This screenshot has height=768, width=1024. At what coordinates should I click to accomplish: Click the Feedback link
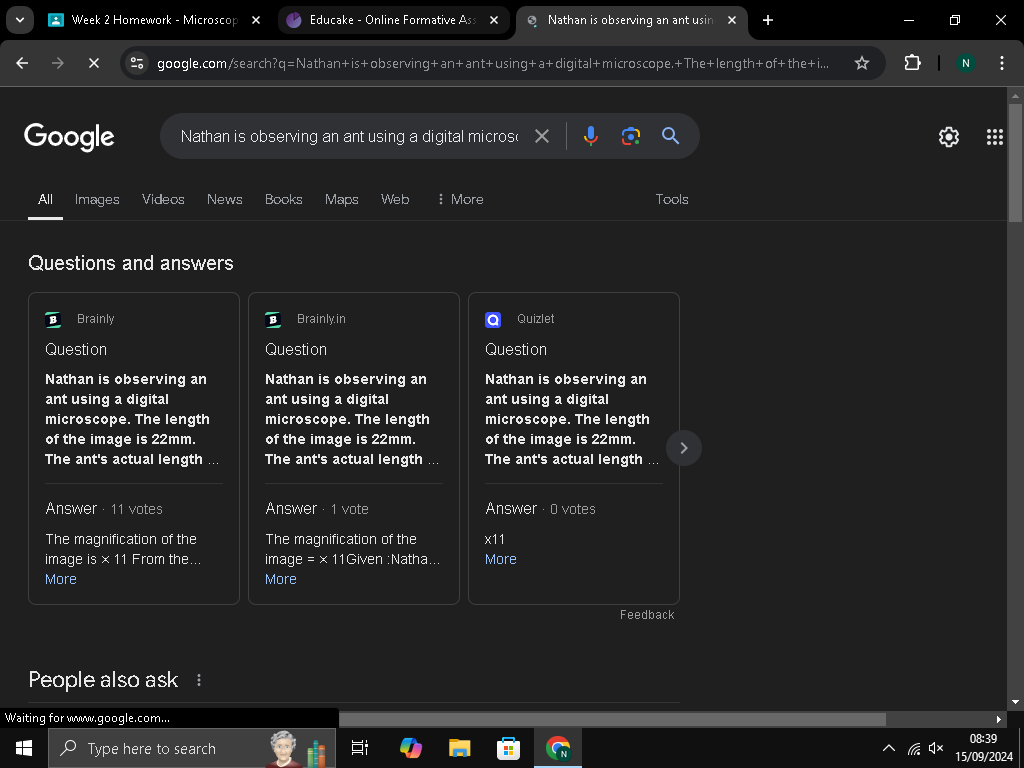647,615
